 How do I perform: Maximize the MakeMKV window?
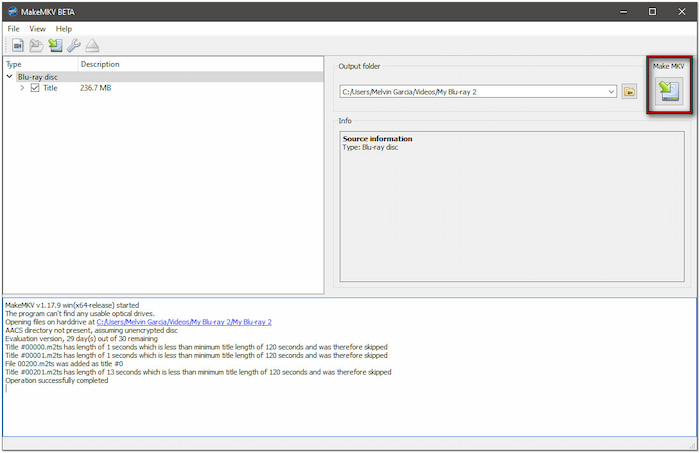(x=653, y=12)
